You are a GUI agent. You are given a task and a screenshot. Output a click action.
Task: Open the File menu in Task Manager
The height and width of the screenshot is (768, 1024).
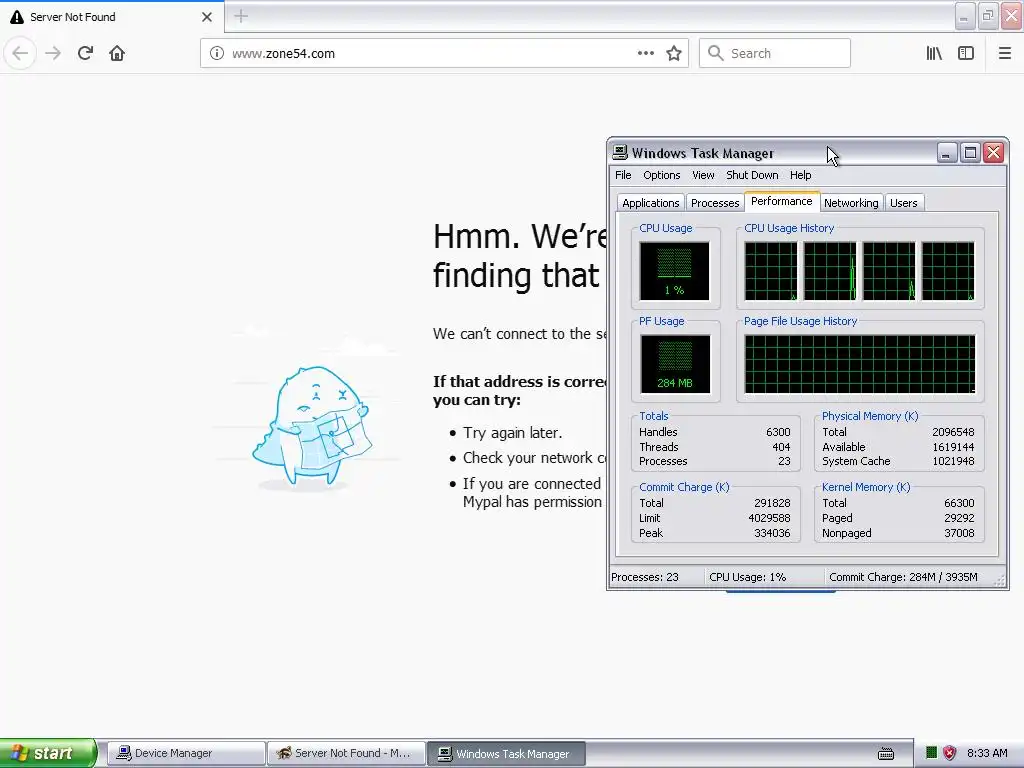pos(623,175)
